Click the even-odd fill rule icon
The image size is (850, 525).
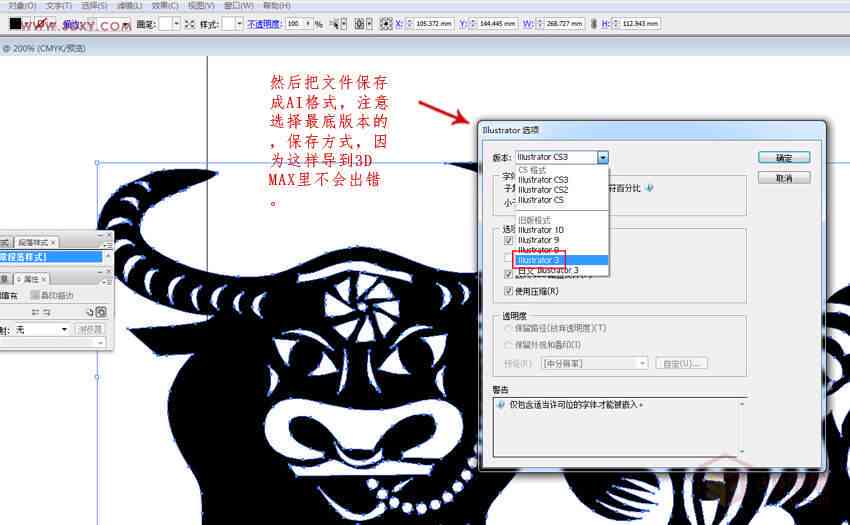tap(101, 312)
